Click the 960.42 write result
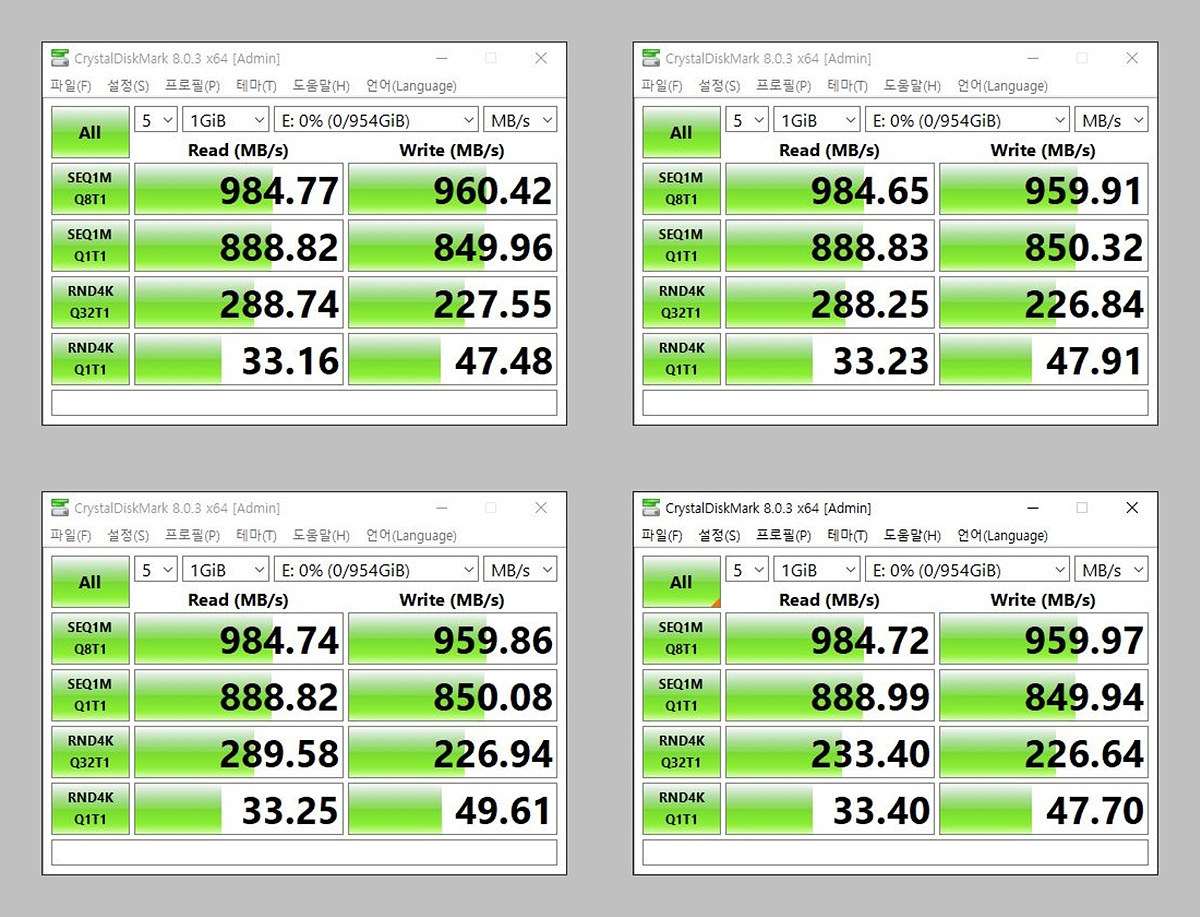Viewport: 1200px width, 917px height. point(453,189)
